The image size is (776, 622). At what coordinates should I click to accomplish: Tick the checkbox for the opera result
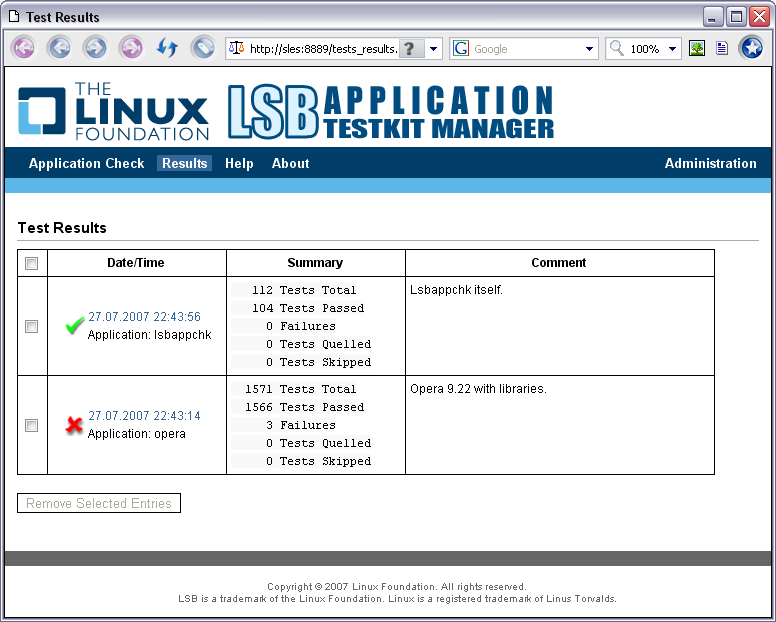pos(32,425)
